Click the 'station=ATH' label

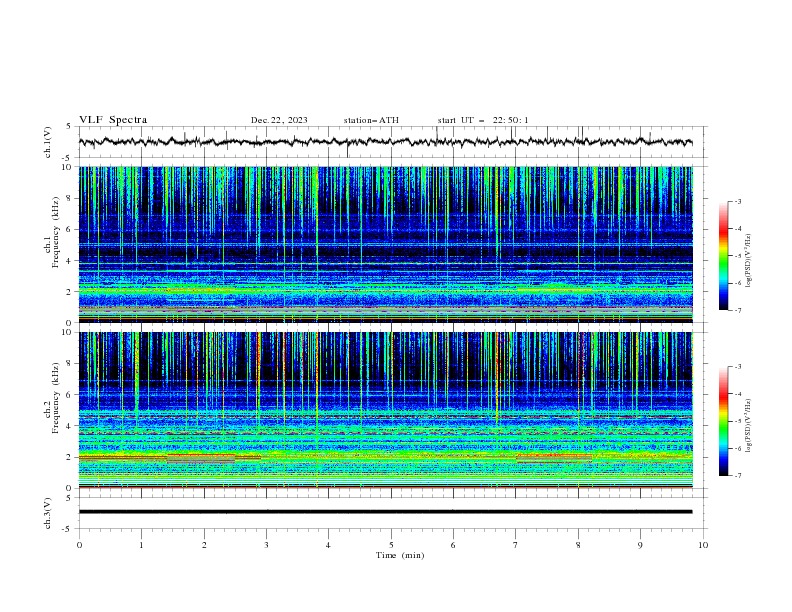pyautogui.click(x=371, y=120)
